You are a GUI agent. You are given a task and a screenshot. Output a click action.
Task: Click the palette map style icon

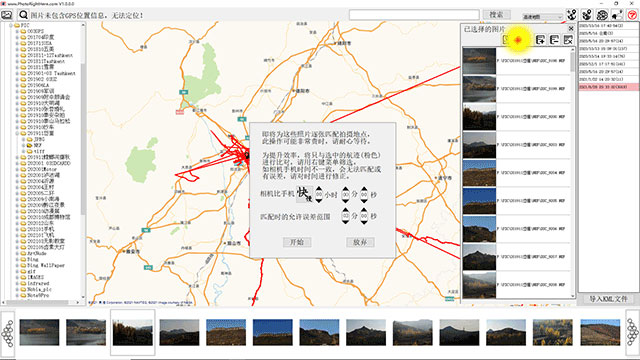click(x=602, y=15)
